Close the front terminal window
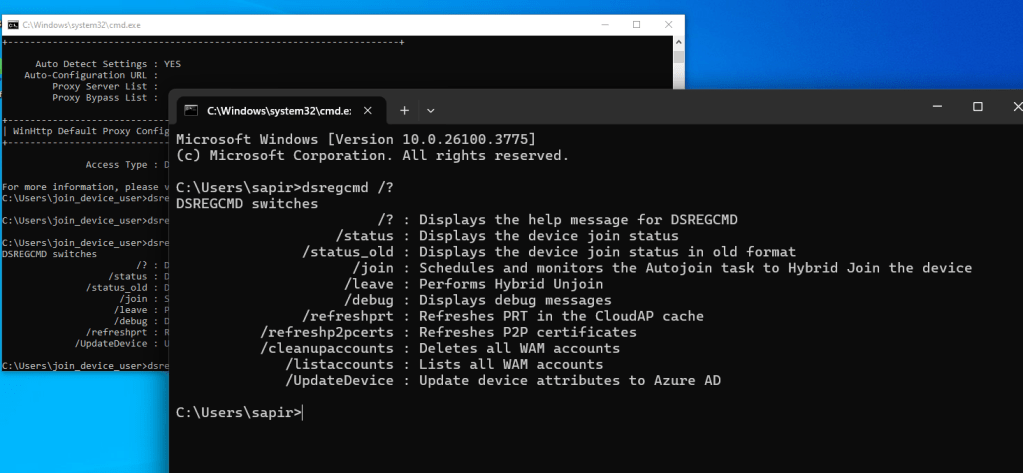The width and height of the screenshot is (1023, 473). tap(1014, 107)
